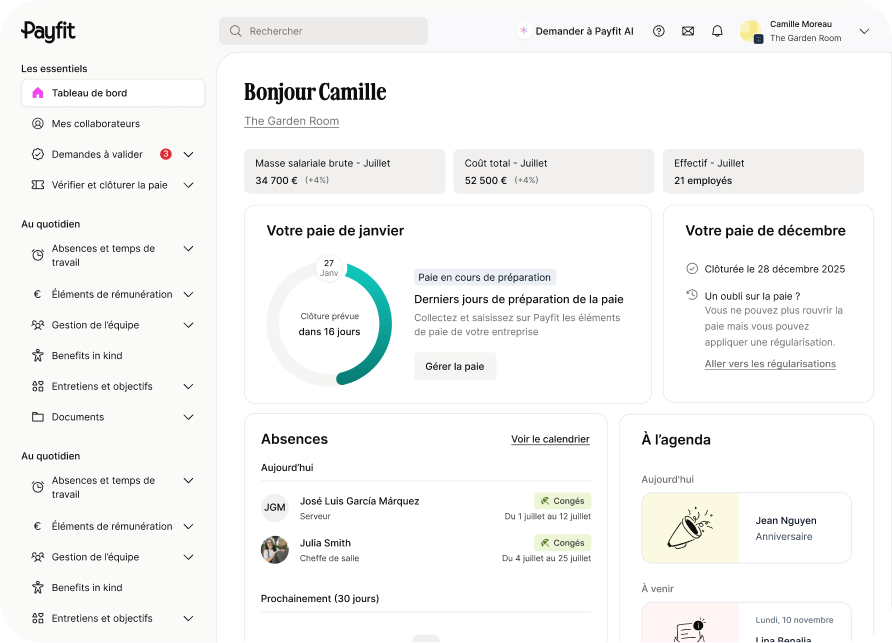Click José Luis García Márquez name
Screen dimensions: 892x643
(x=360, y=501)
